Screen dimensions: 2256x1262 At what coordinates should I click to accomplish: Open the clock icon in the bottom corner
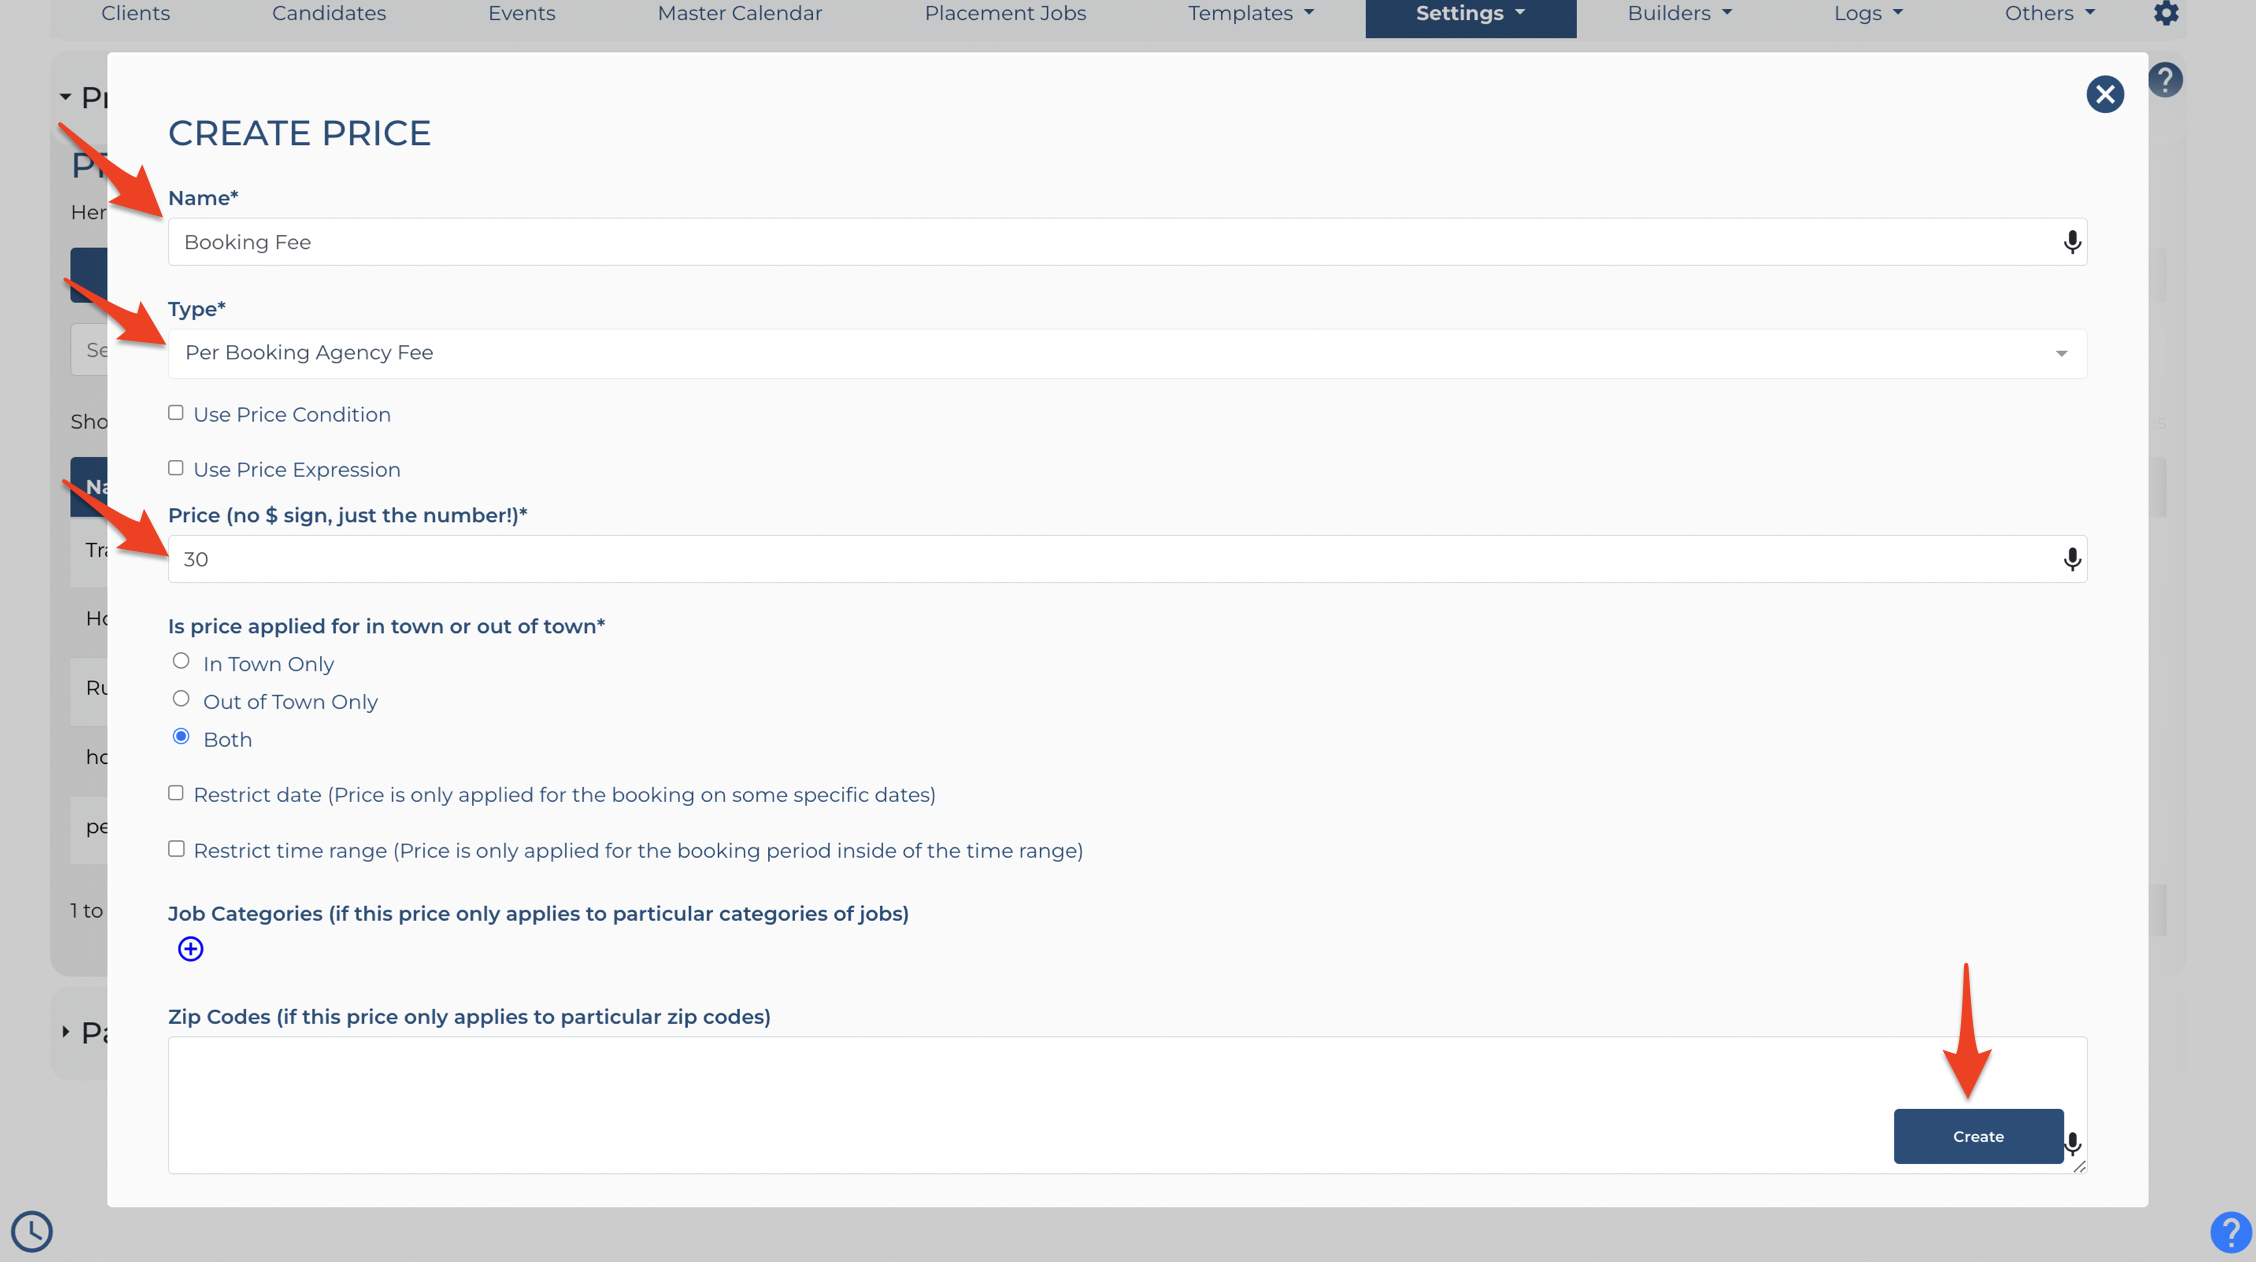(x=32, y=1231)
